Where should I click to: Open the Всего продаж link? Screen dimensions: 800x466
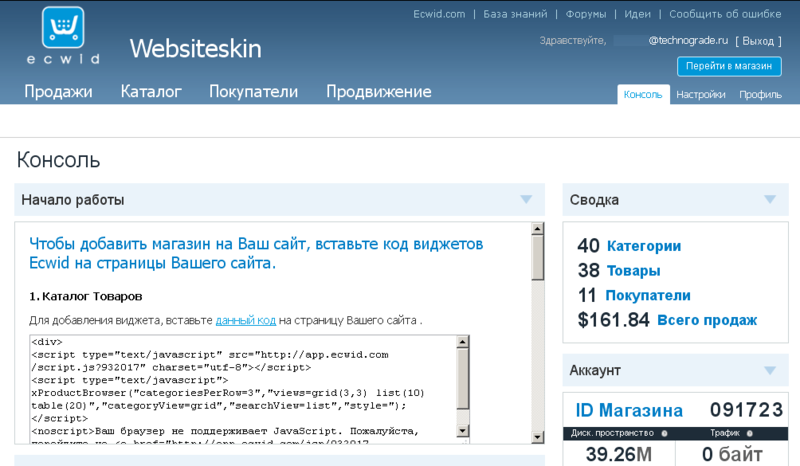(x=707, y=320)
